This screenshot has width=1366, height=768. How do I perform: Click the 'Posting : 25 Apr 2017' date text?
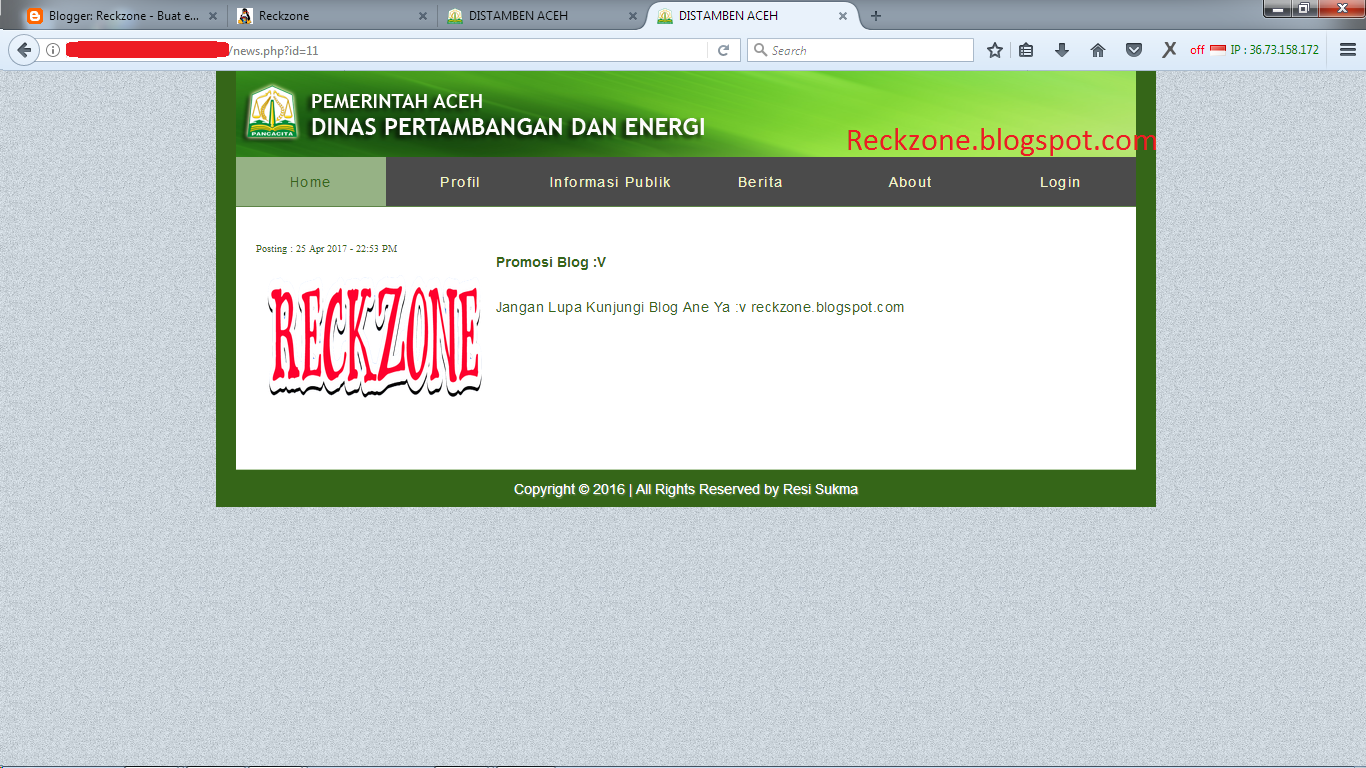pyautogui.click(x=326, y=248)
